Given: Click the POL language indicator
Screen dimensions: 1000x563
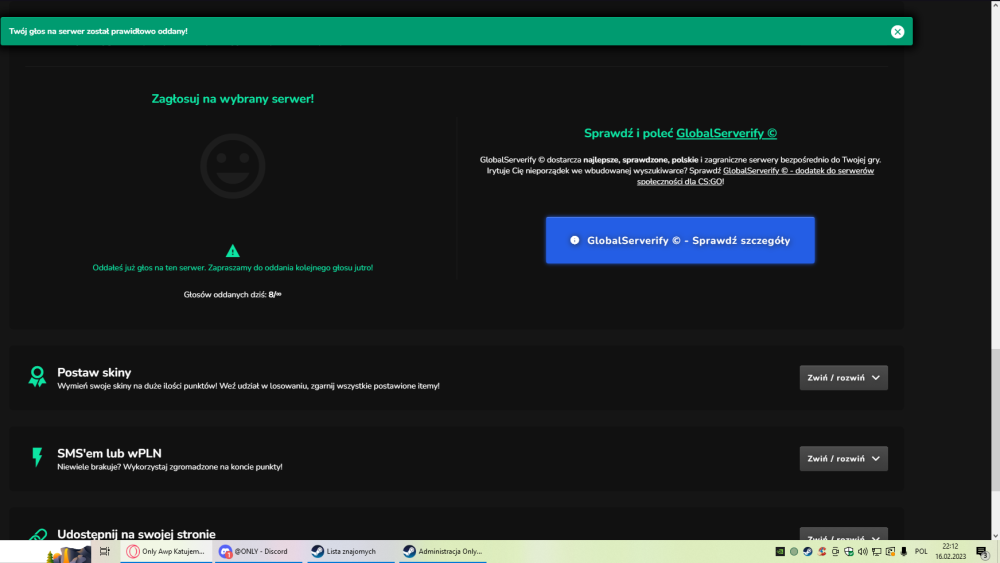Looking at the screenshot, I should pyautogui.click(x=921, y=552).
